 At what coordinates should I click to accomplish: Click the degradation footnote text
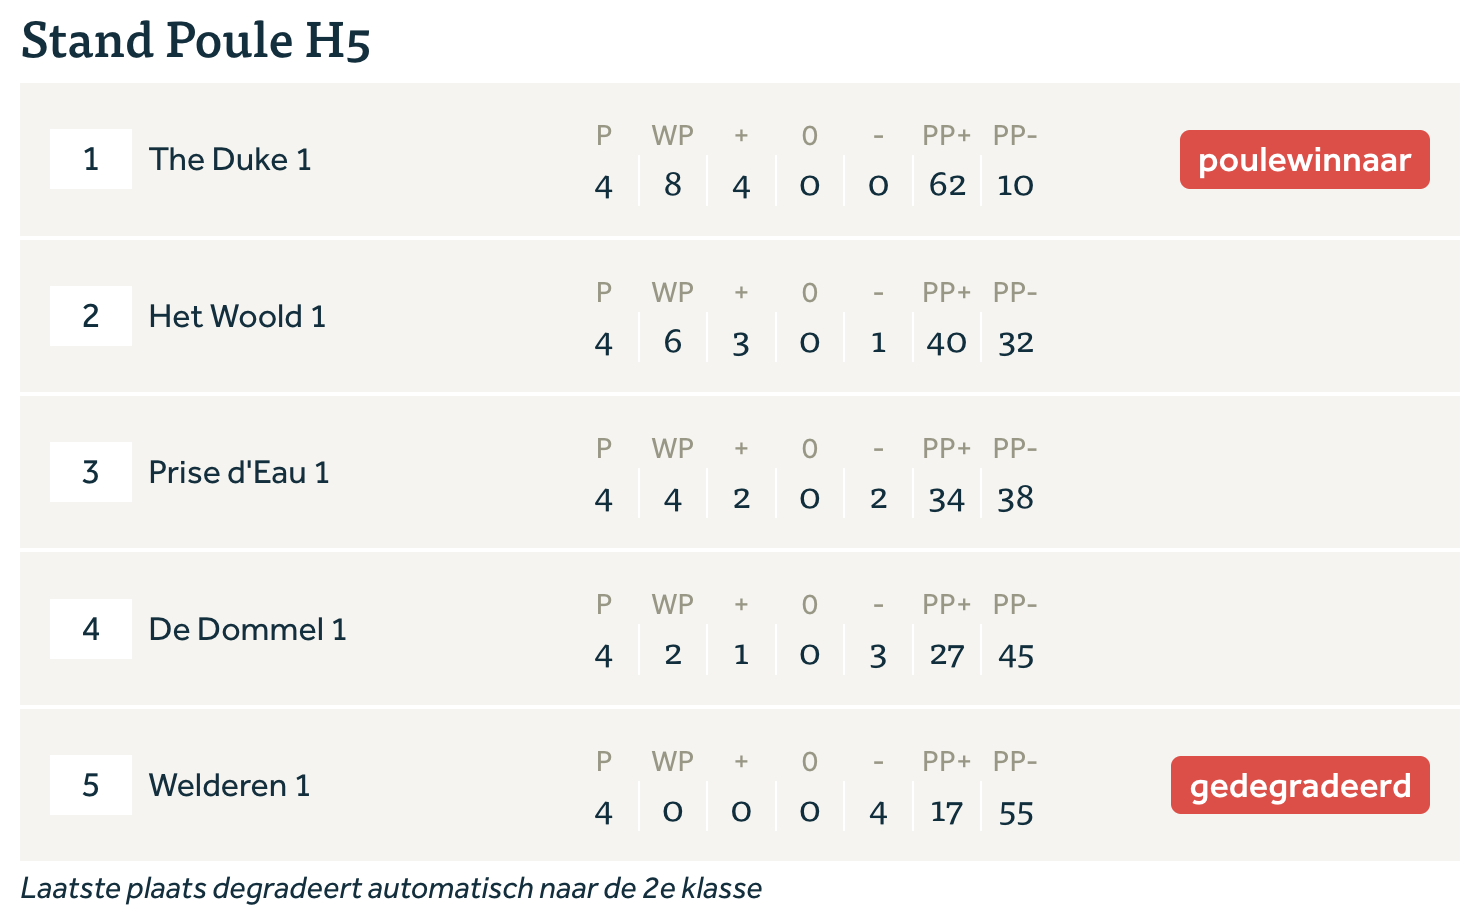391,888
